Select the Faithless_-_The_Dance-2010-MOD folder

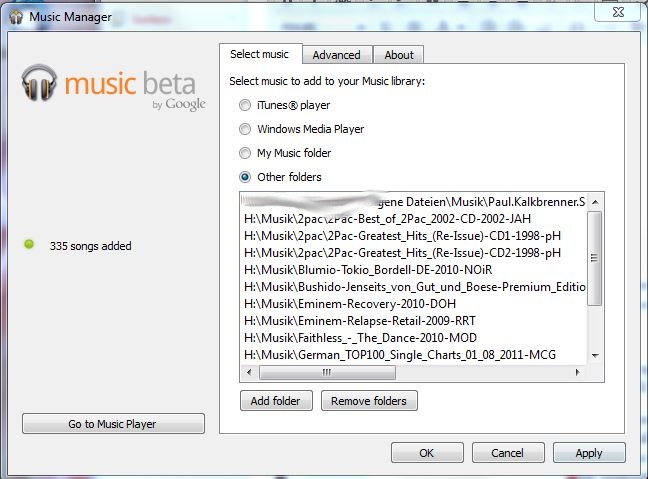pos(413,338)
